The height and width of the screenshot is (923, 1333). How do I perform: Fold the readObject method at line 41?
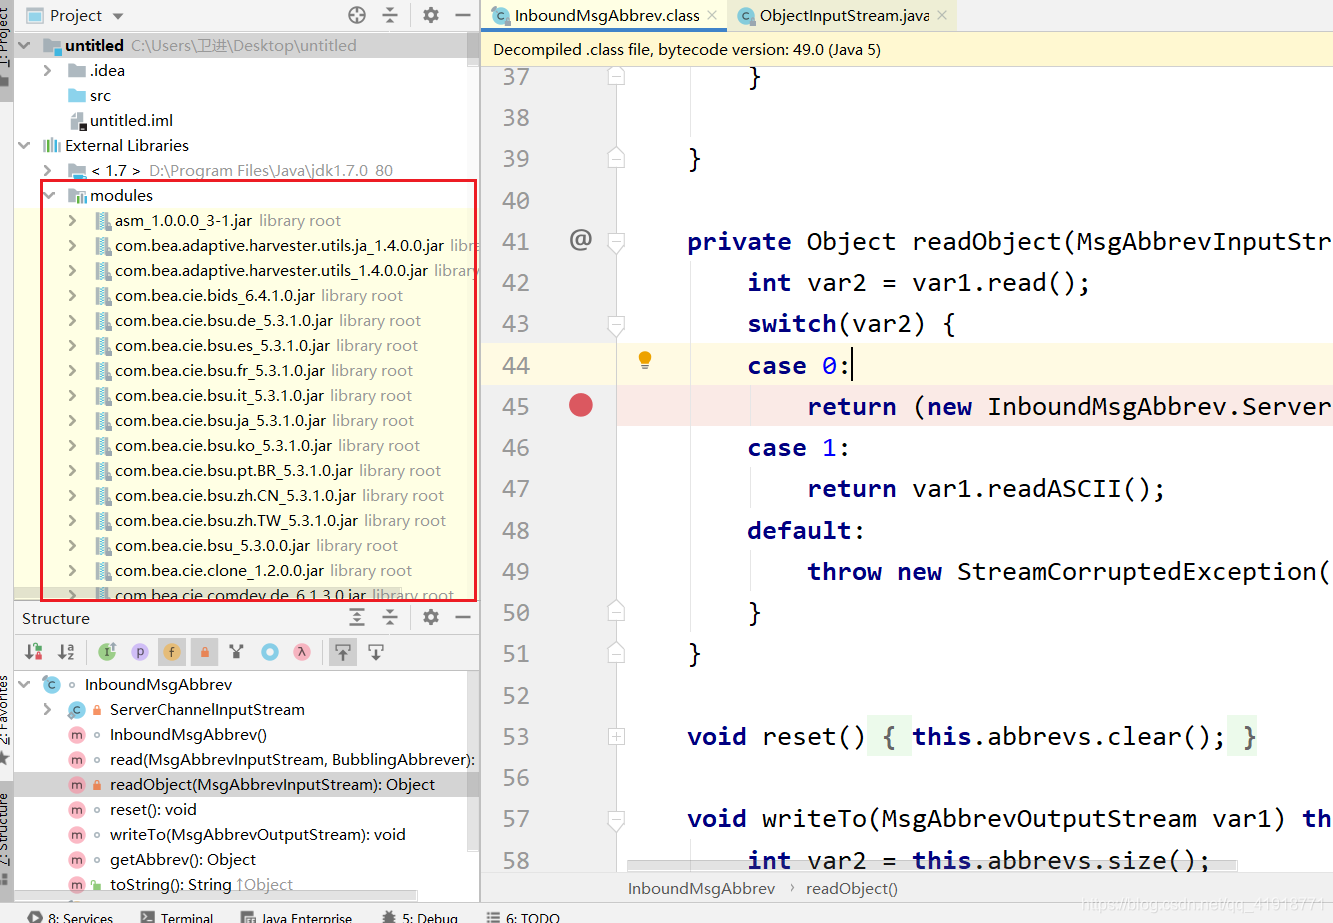(x=616, y=241)
